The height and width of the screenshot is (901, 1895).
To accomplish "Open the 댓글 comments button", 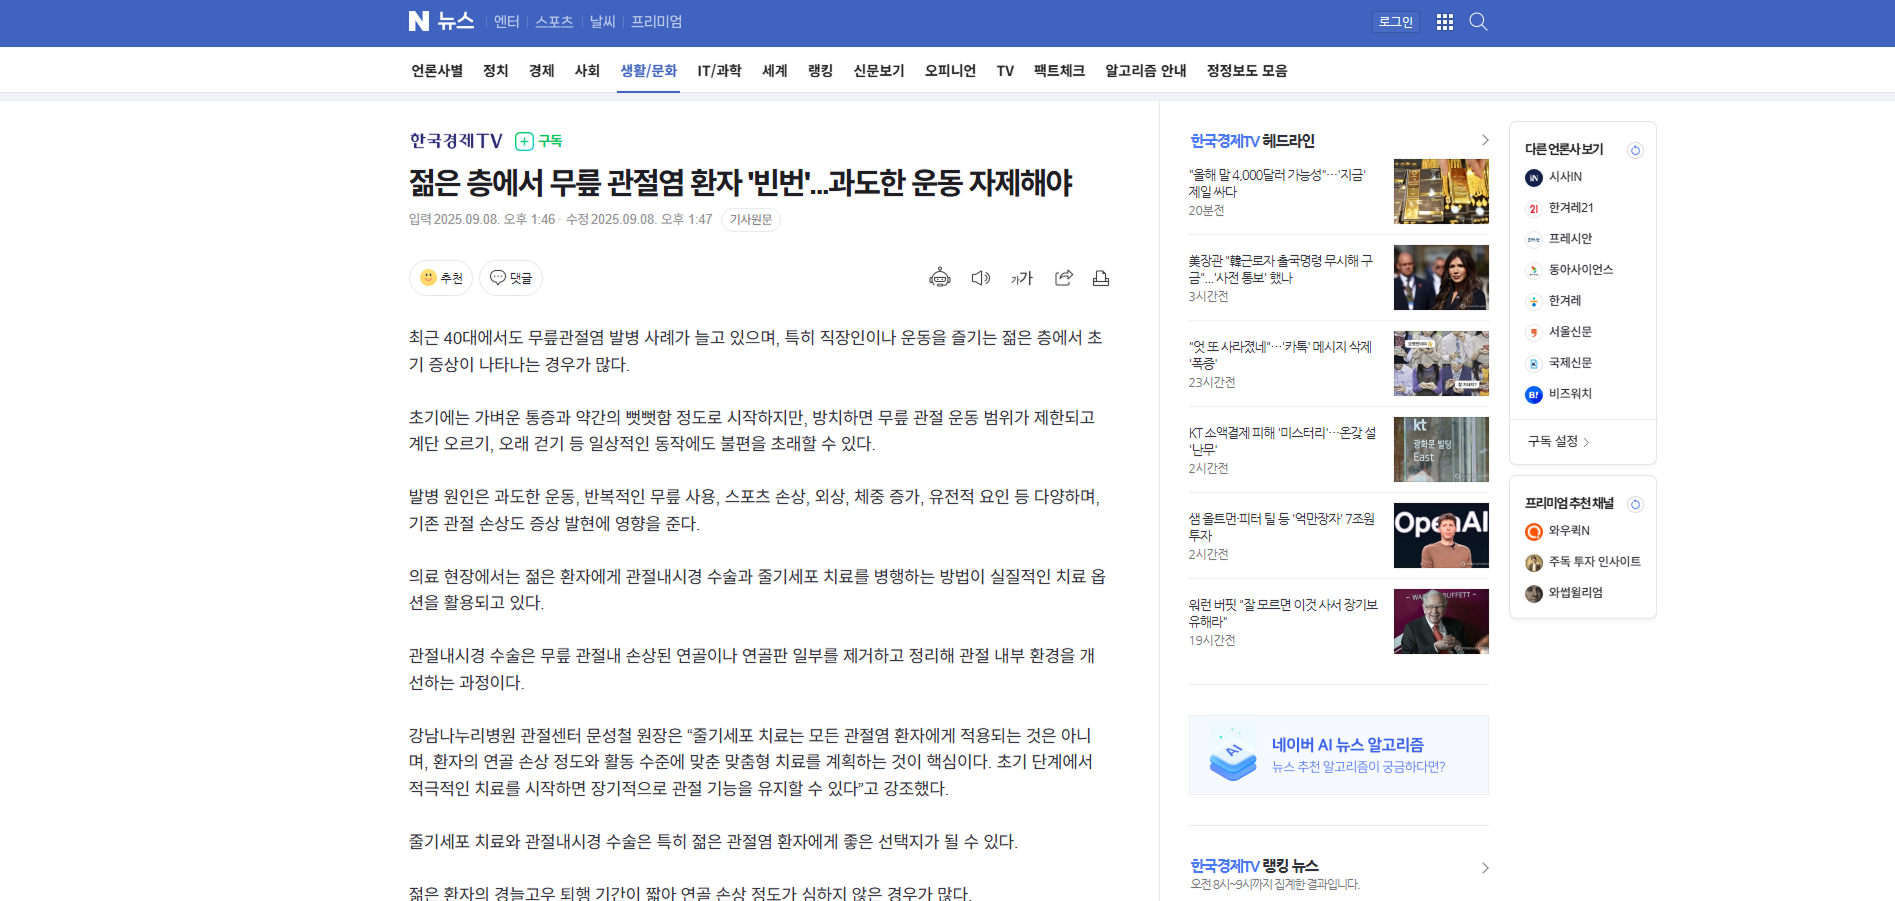I will click(x=511, y=278).
